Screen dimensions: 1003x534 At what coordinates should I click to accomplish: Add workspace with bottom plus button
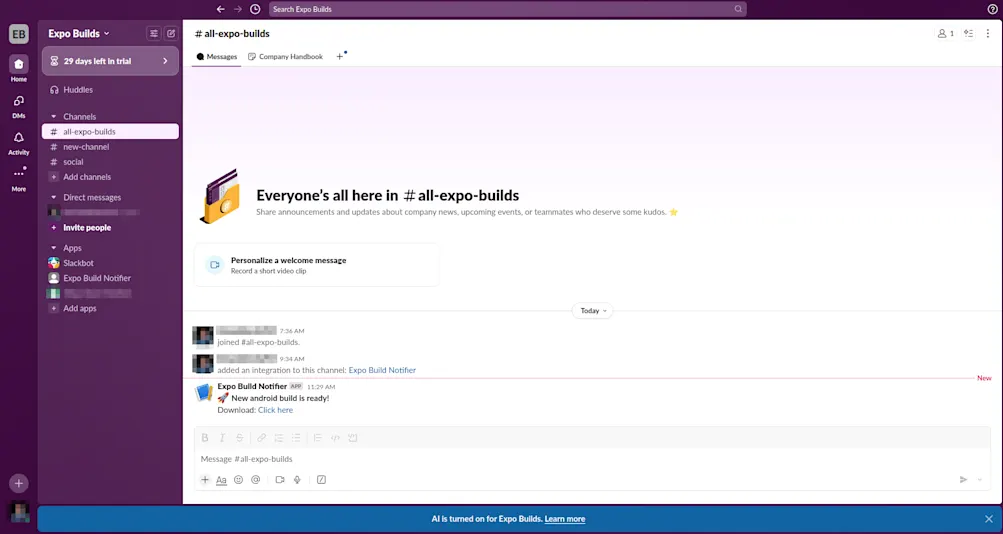[x=19, y=483]
